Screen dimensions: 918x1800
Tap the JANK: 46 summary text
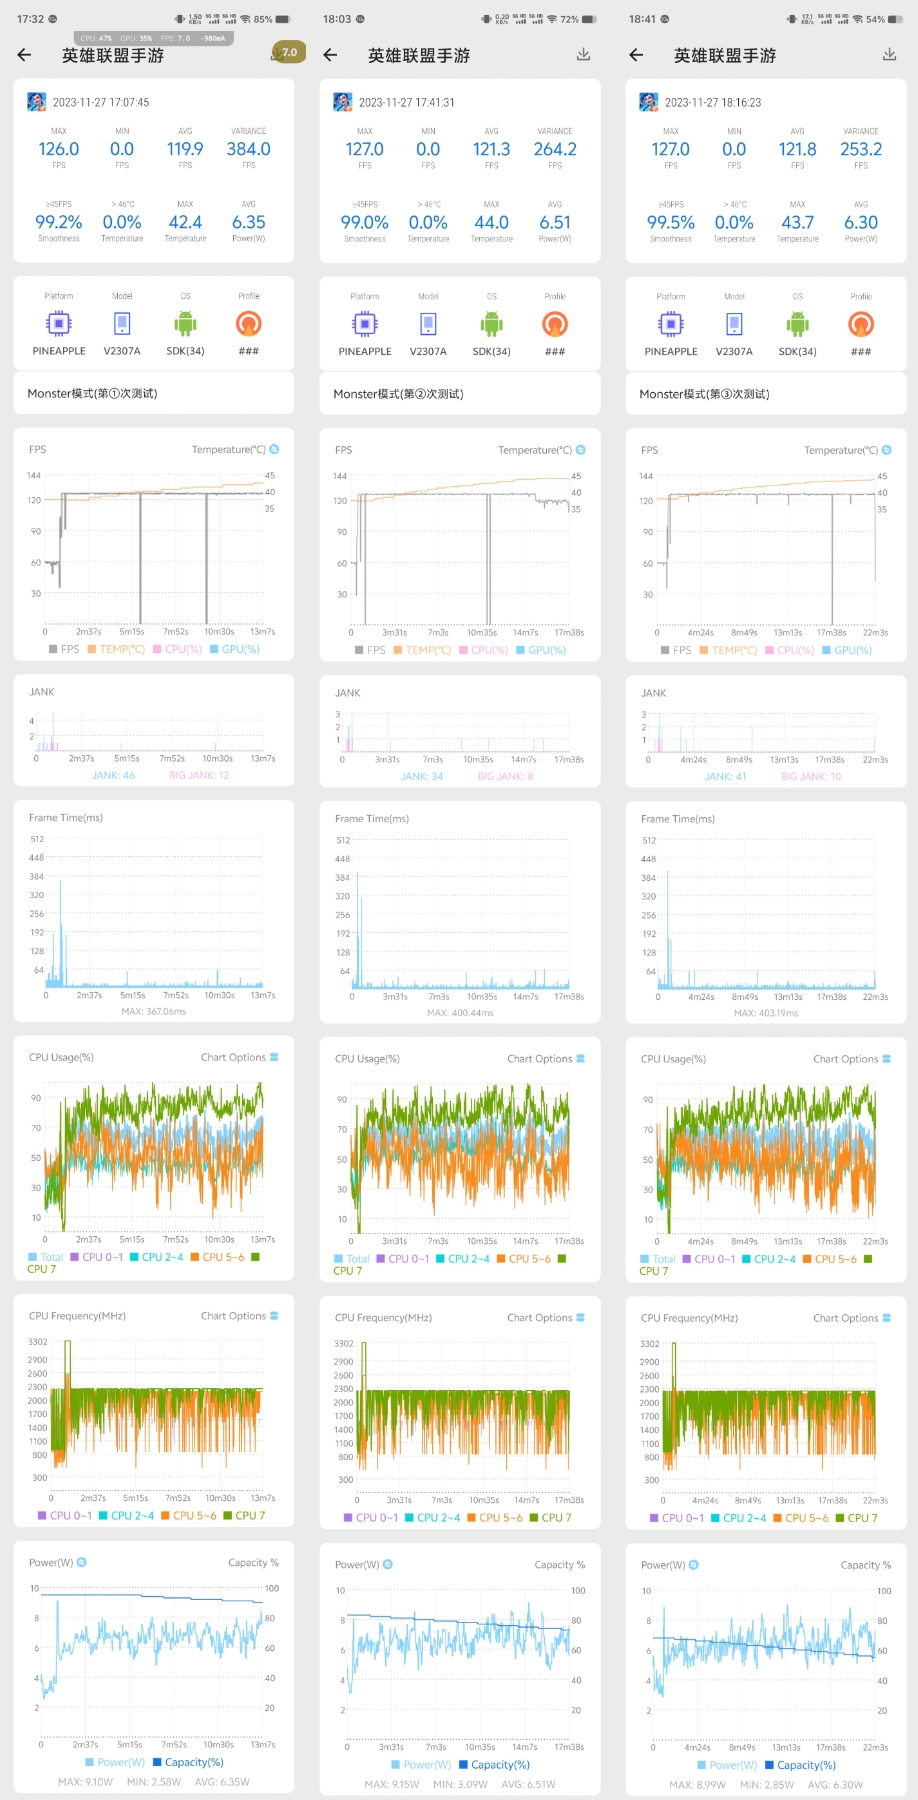(113, 775)
